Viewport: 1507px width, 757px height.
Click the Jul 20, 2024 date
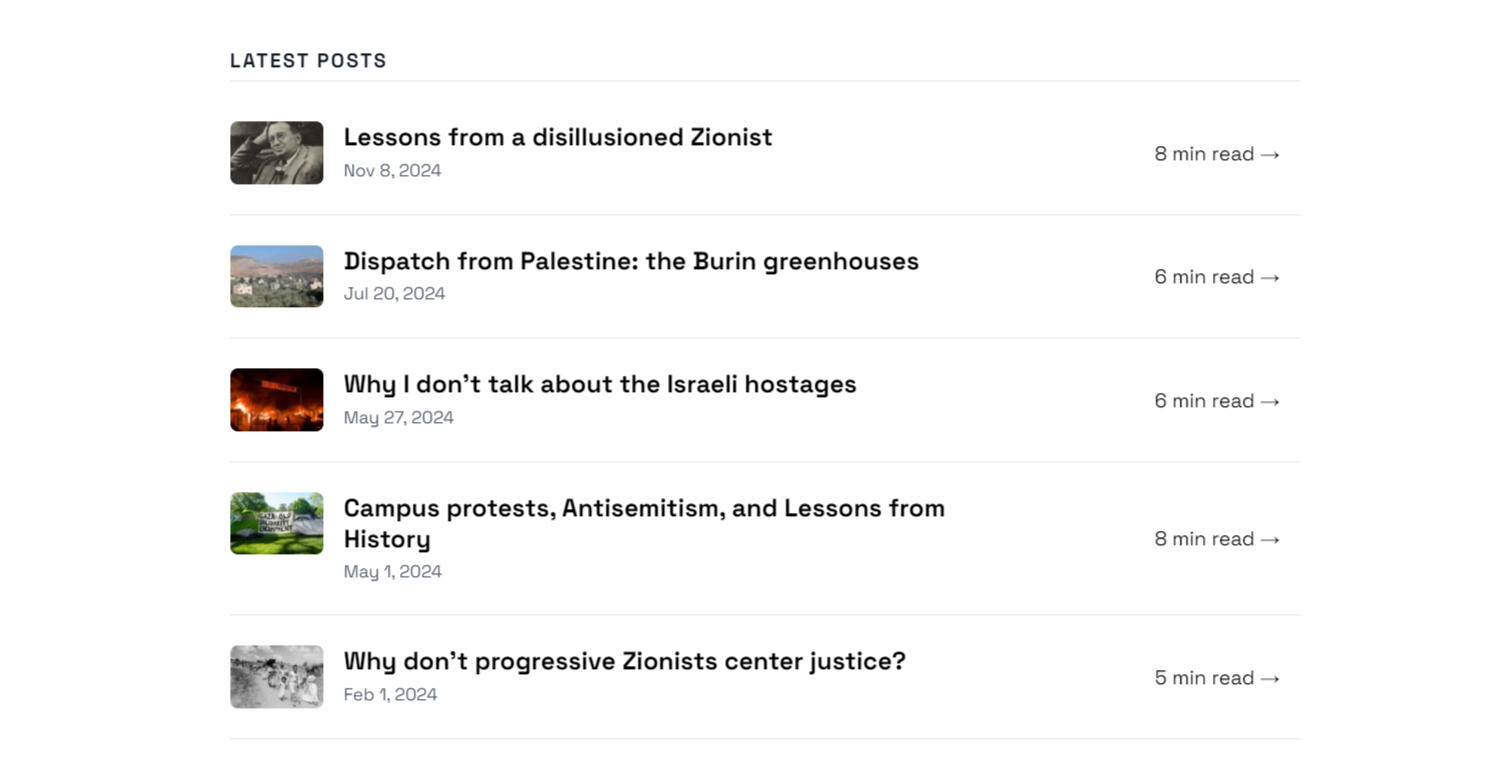394,294
